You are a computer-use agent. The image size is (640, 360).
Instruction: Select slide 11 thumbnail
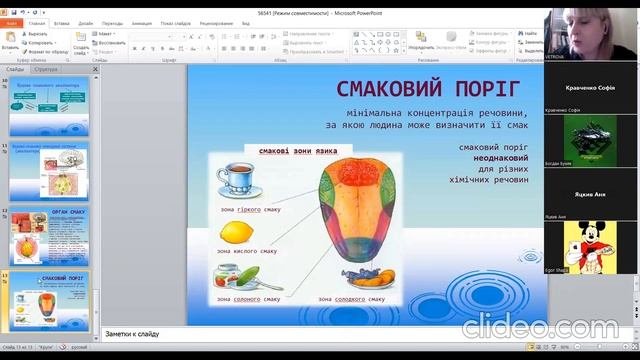pyautogui.click(x=49, y=171)
